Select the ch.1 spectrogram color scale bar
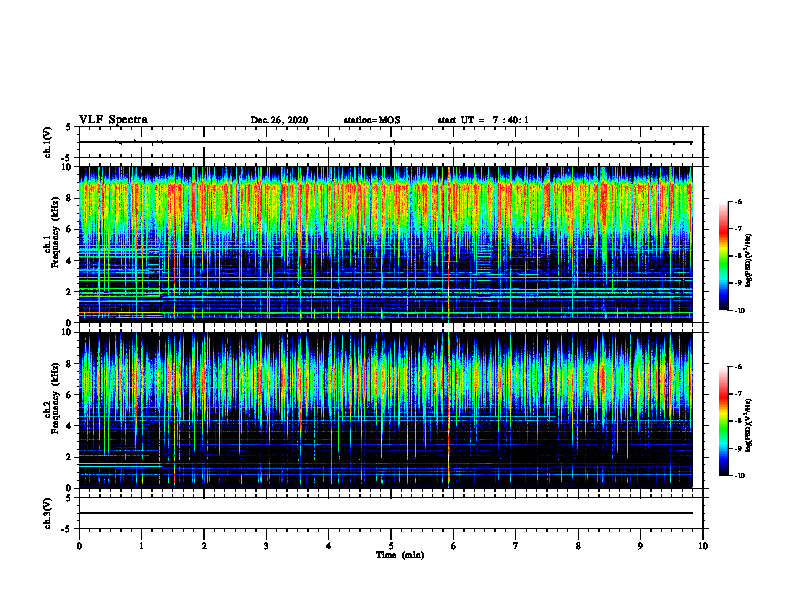This screenshot has width=792, height=612. (723, 256)
